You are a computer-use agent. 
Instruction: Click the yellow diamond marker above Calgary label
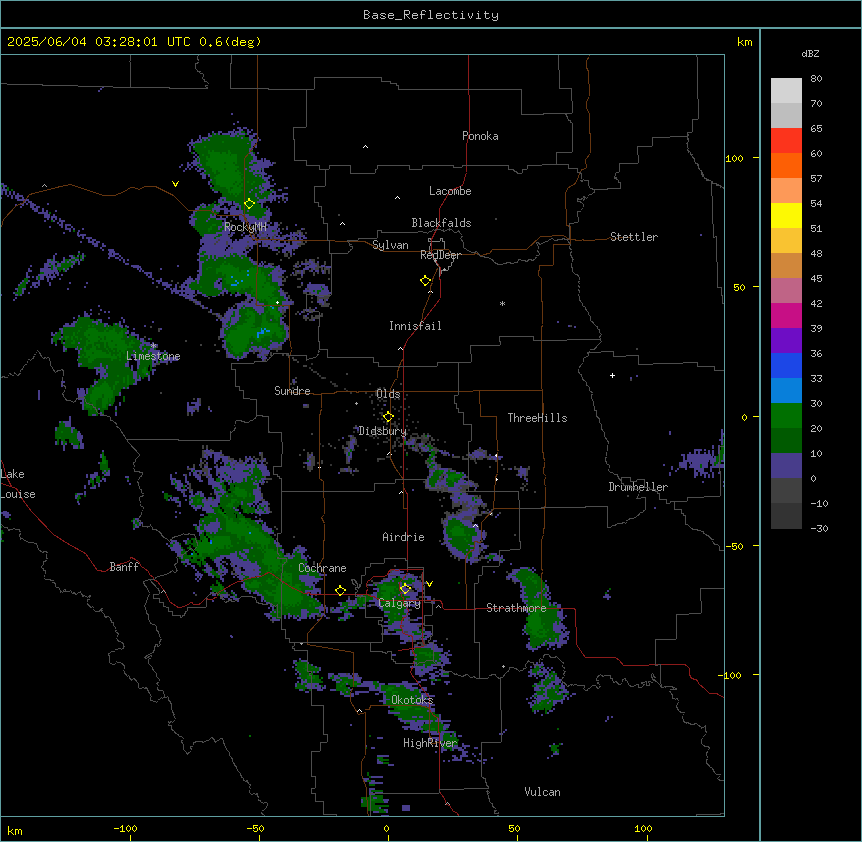(x=405, y=589)
